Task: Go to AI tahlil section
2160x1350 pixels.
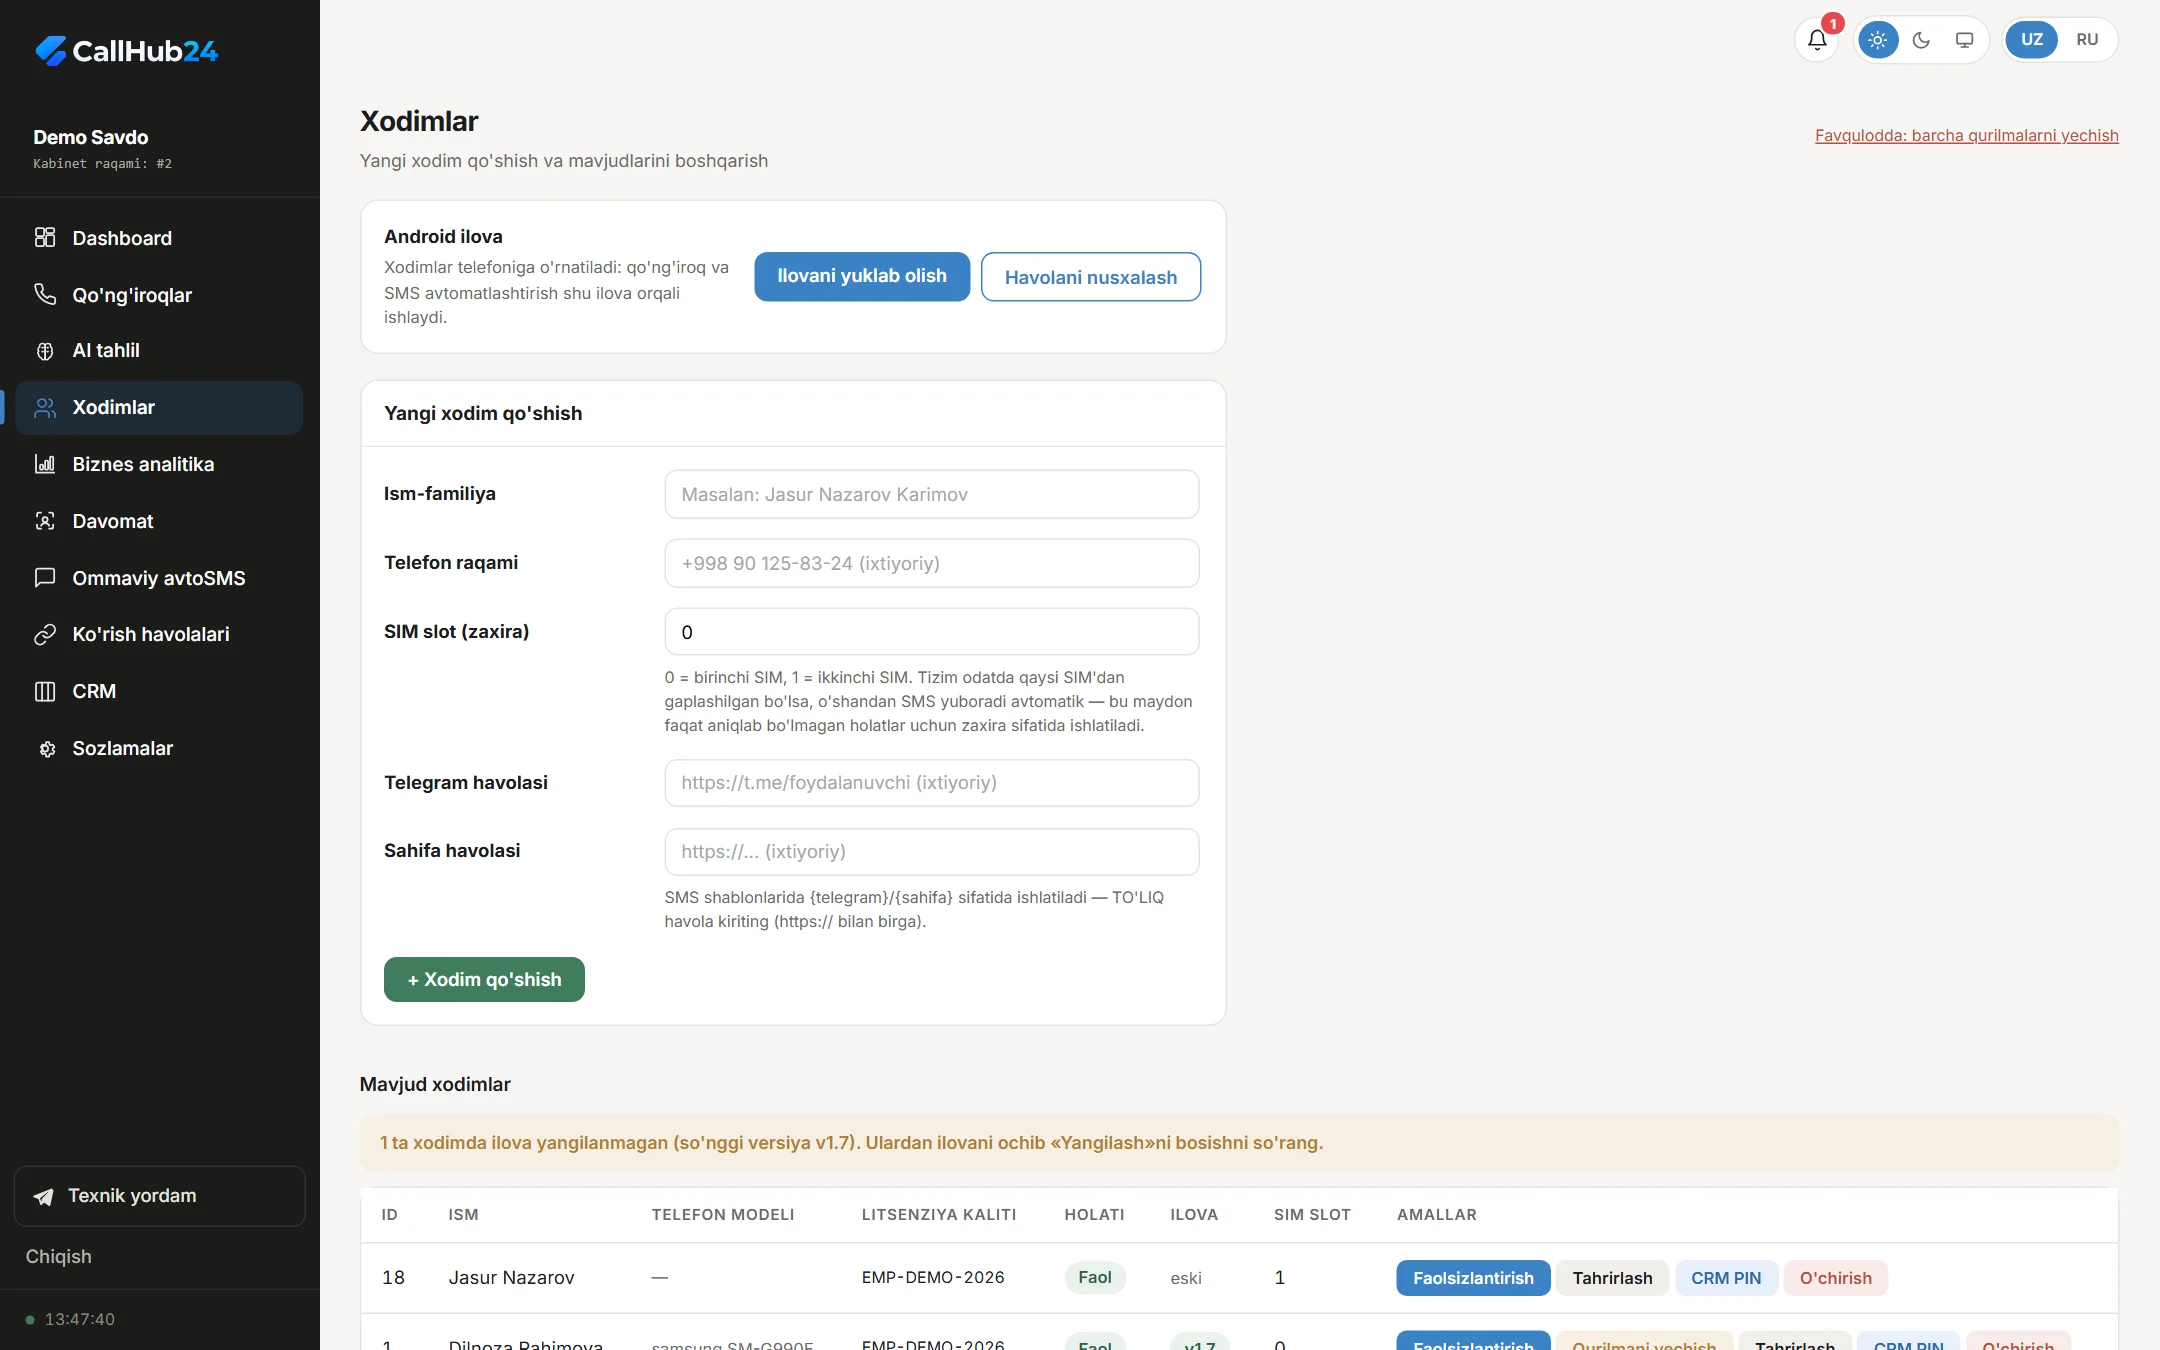Action: pos(159,351)
